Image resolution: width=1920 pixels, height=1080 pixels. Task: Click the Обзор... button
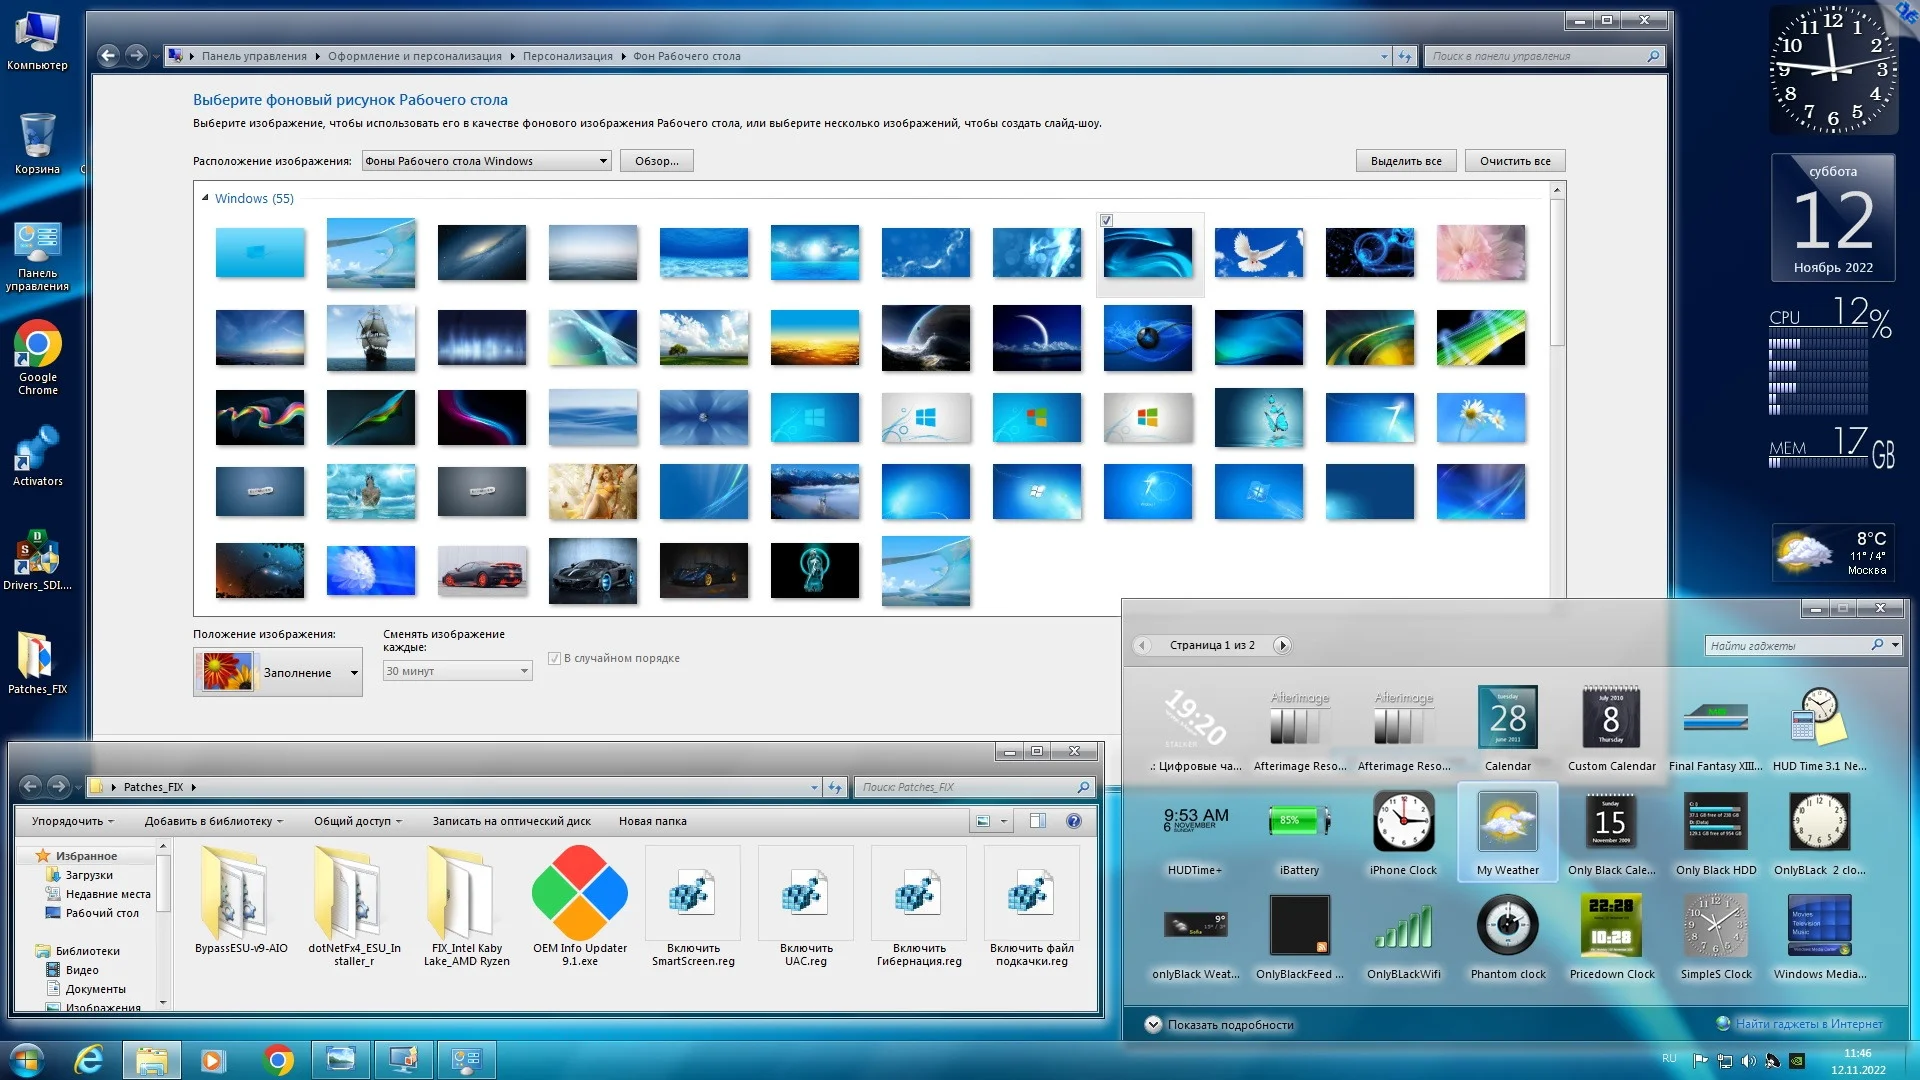656,161
